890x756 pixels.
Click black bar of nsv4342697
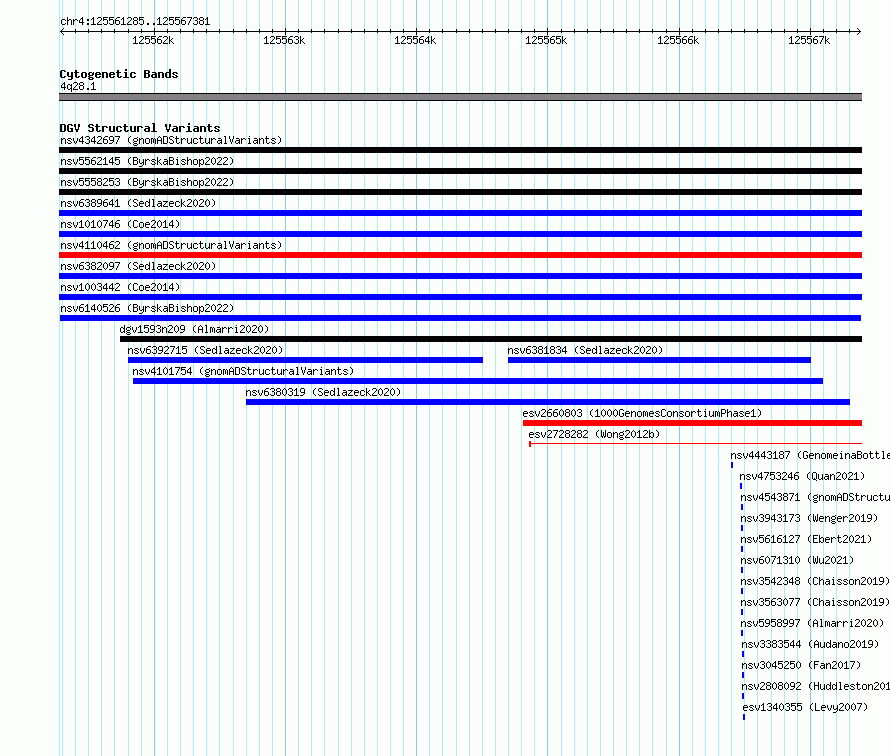click(460, 150)
